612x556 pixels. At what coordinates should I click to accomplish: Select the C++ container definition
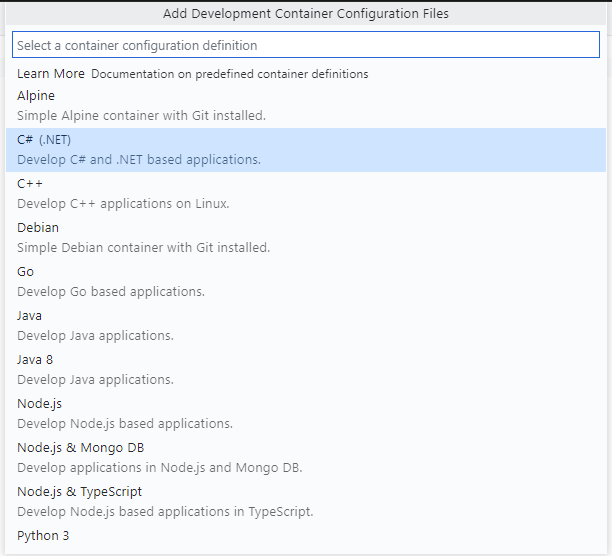click(x=306, y=194)
